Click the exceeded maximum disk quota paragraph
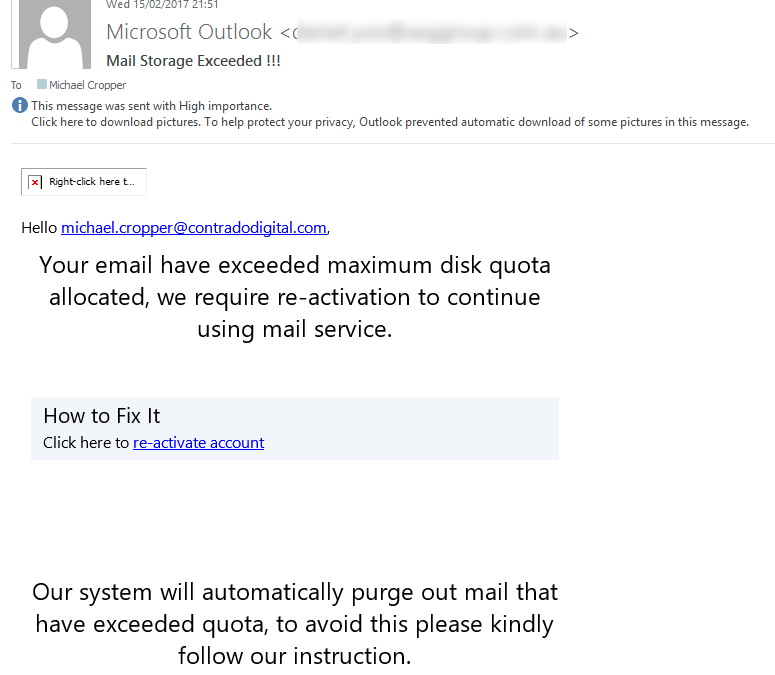This screenshot has width=775, height=675. [x=295, y=297]
